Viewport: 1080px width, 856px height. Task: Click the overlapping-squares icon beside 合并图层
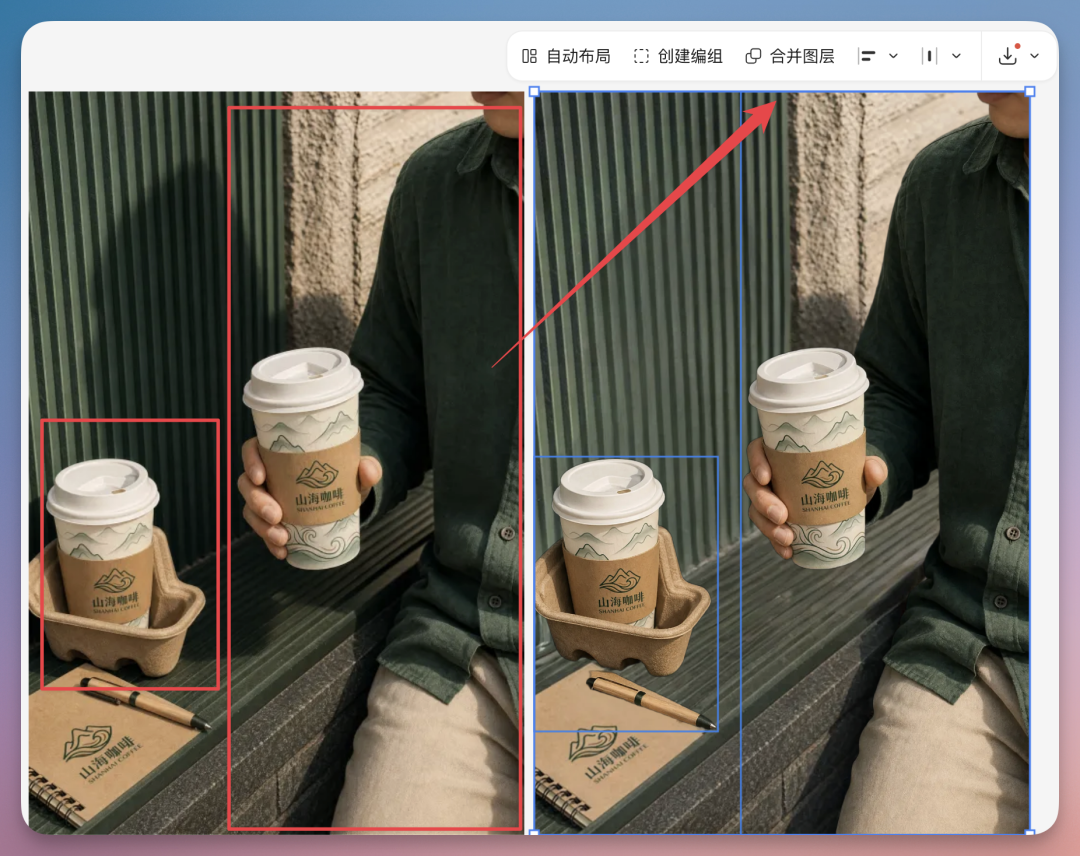pos(753,56)
